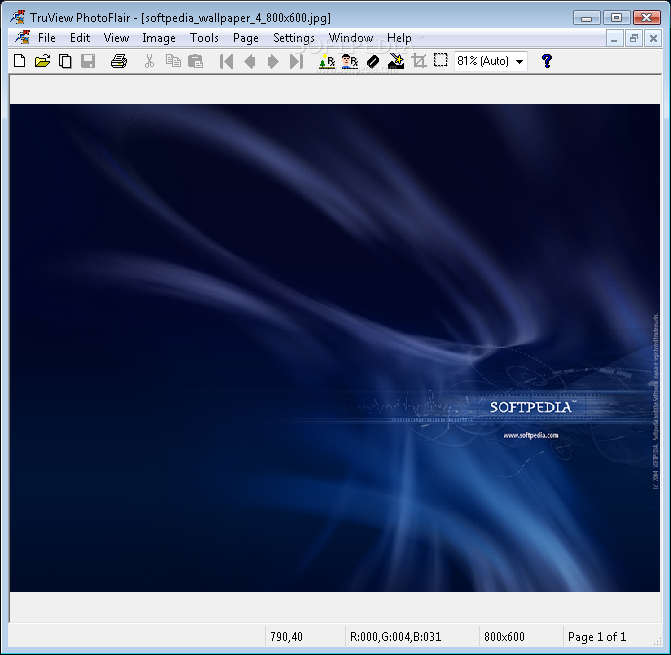Open the Edit menu
671x655 pixels.
click(x=80, y=38)
